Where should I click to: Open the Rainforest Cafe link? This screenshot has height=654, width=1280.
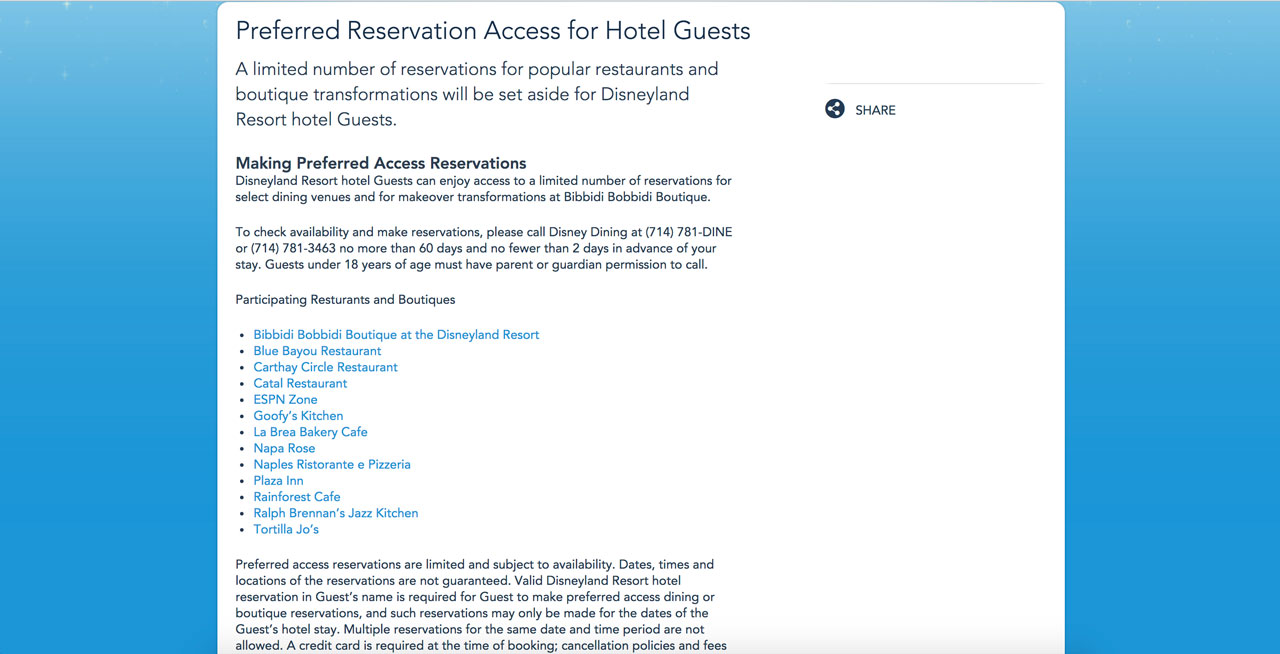pyautogui.click(x=297, y=497)
